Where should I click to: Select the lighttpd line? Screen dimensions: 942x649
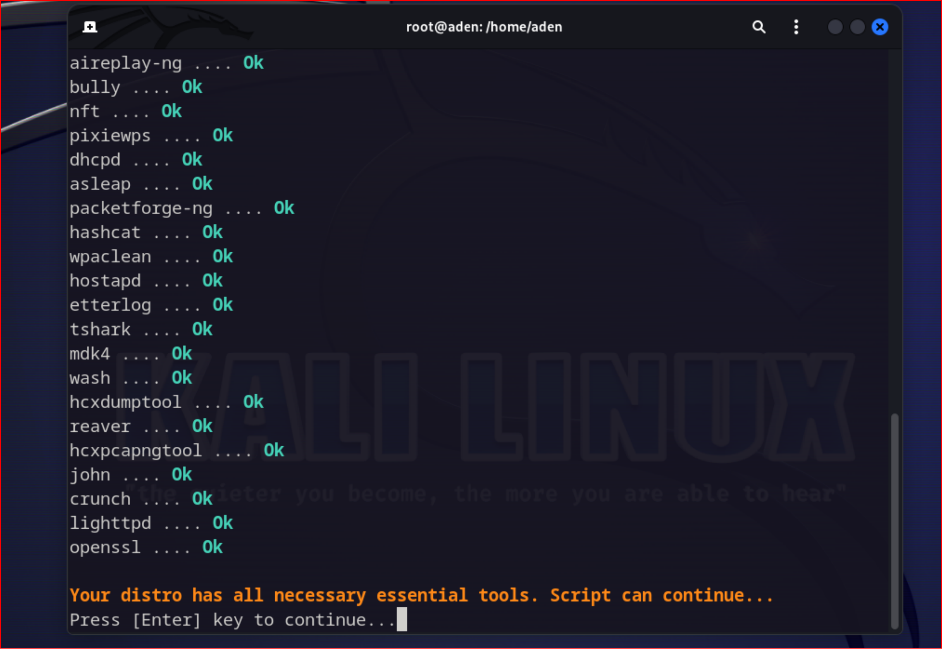tap(151, 523)
